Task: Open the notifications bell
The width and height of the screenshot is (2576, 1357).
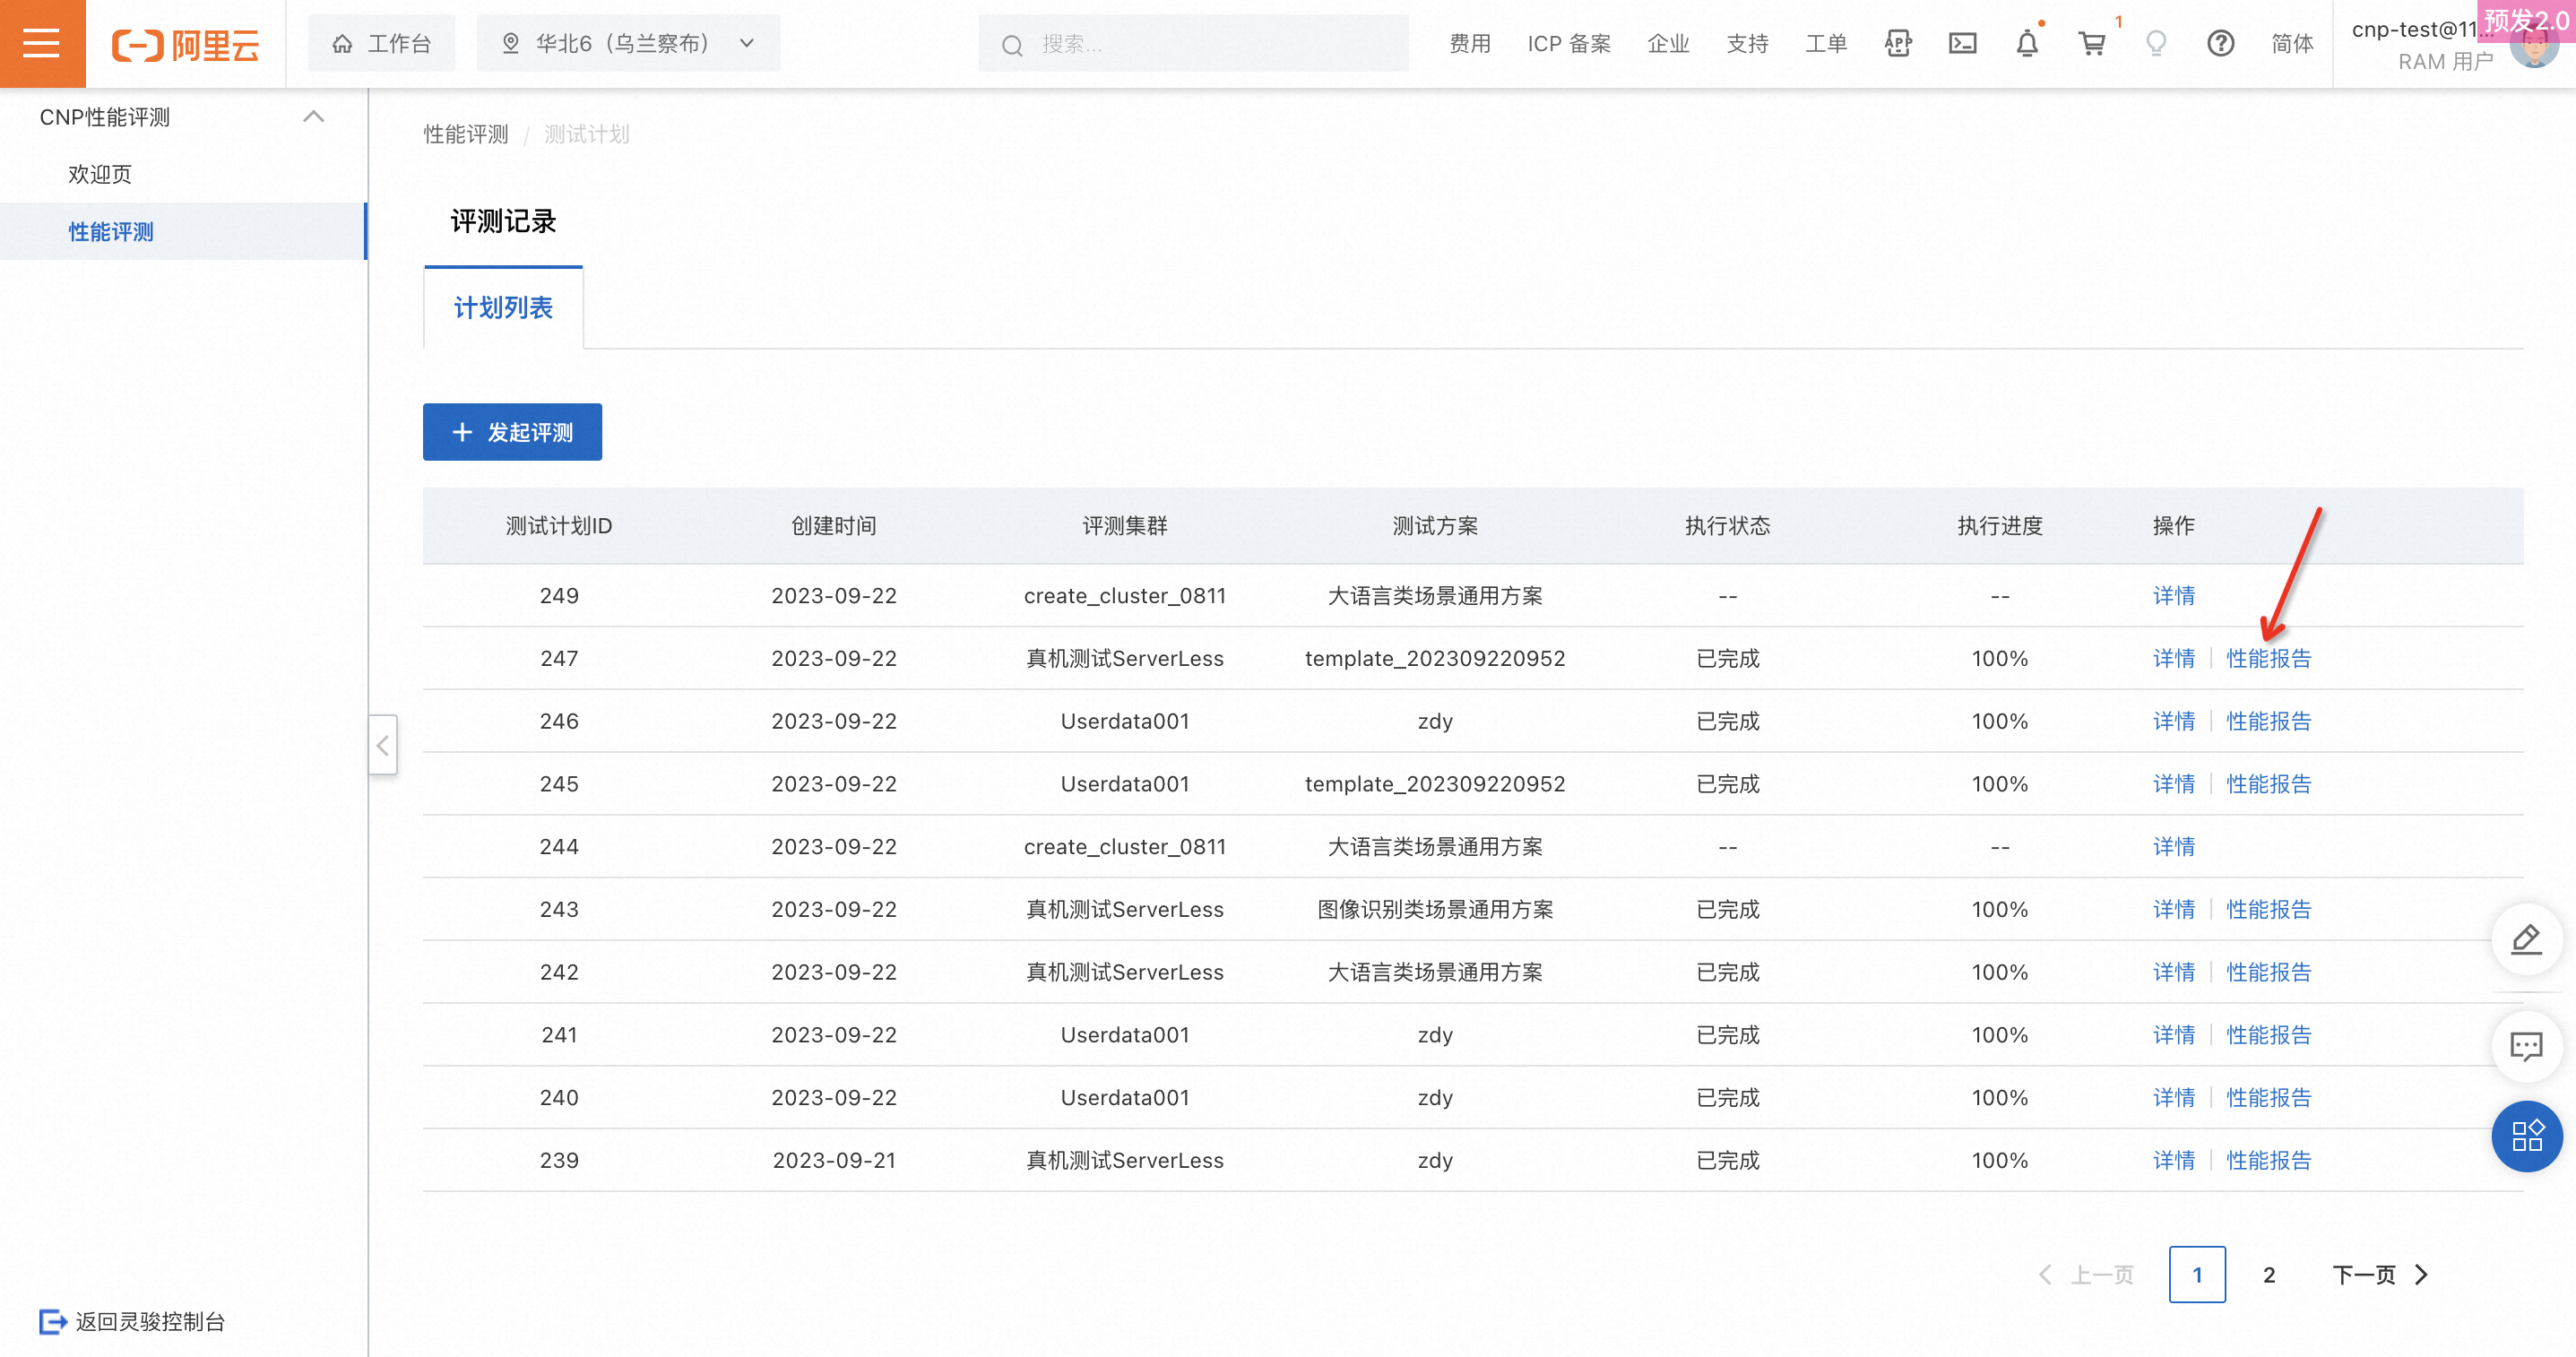Action: pos(2027,43)
